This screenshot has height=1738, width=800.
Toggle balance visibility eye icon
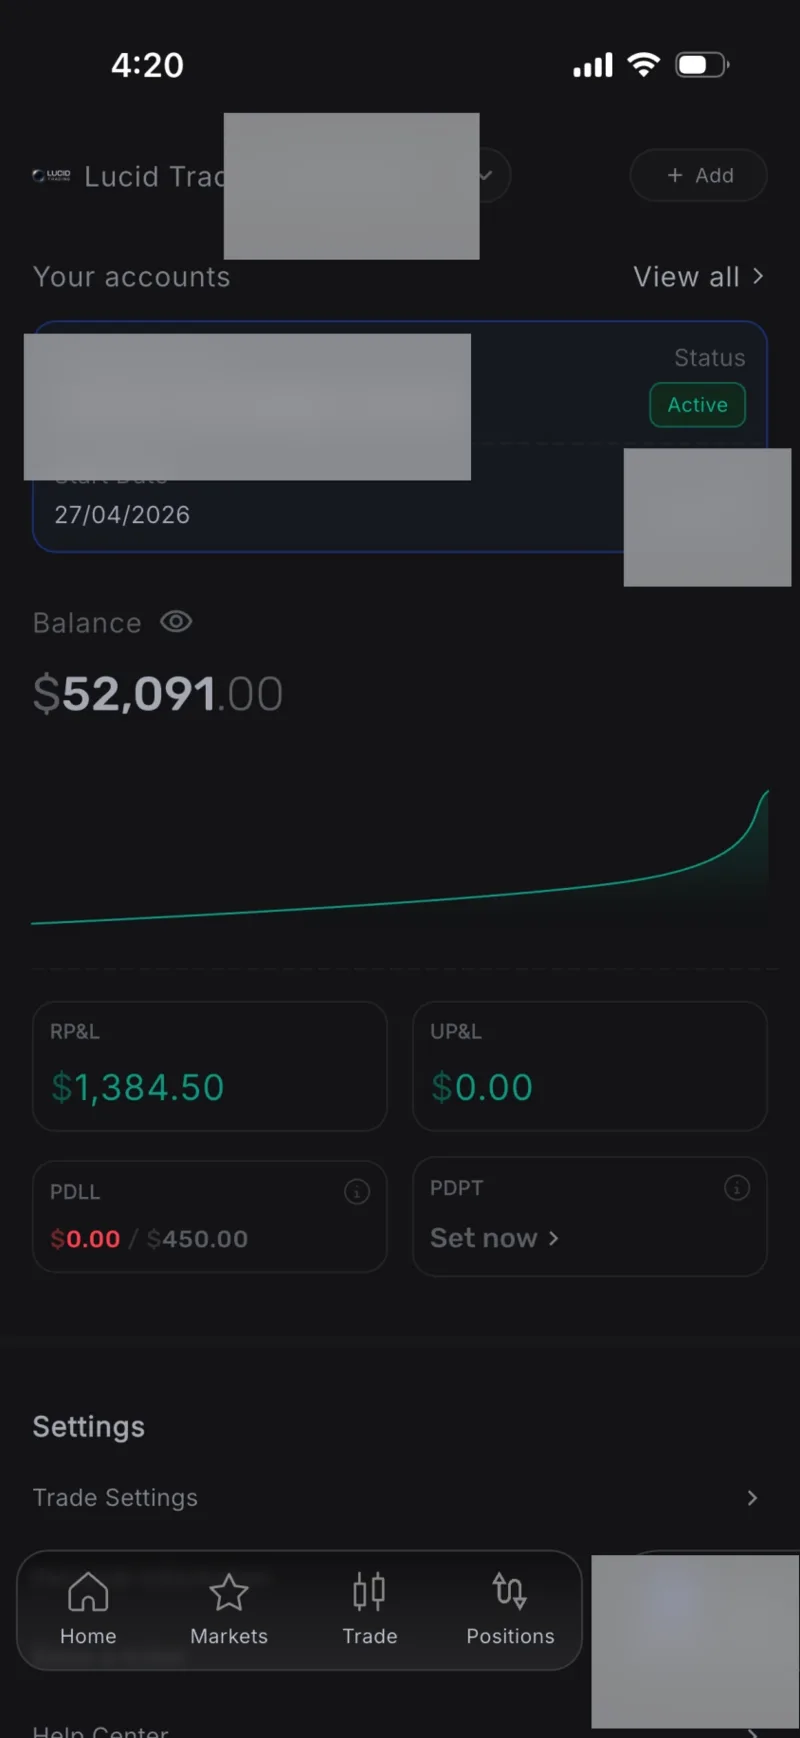[176, 622]
